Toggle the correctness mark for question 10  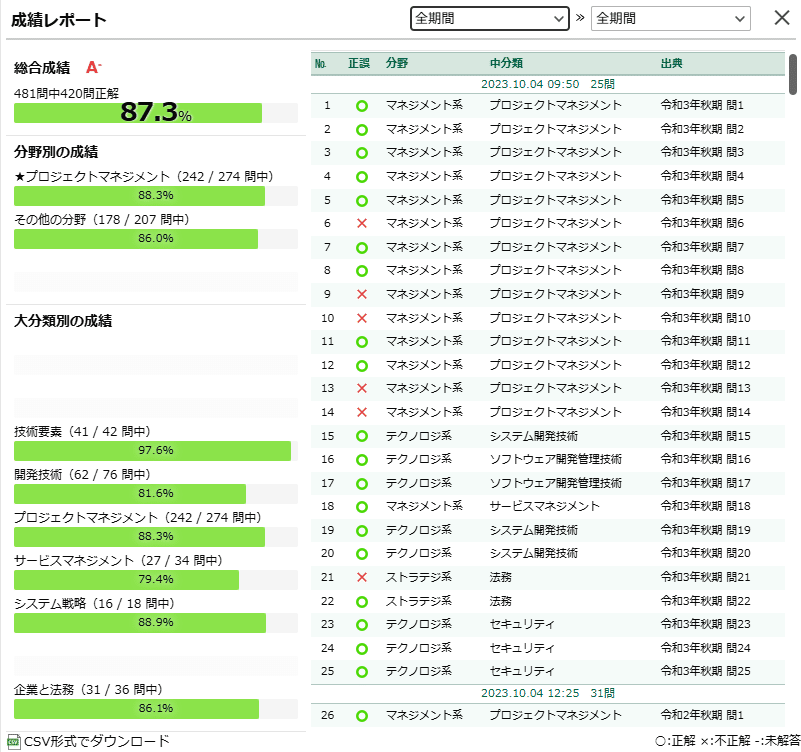pos(361,317)
